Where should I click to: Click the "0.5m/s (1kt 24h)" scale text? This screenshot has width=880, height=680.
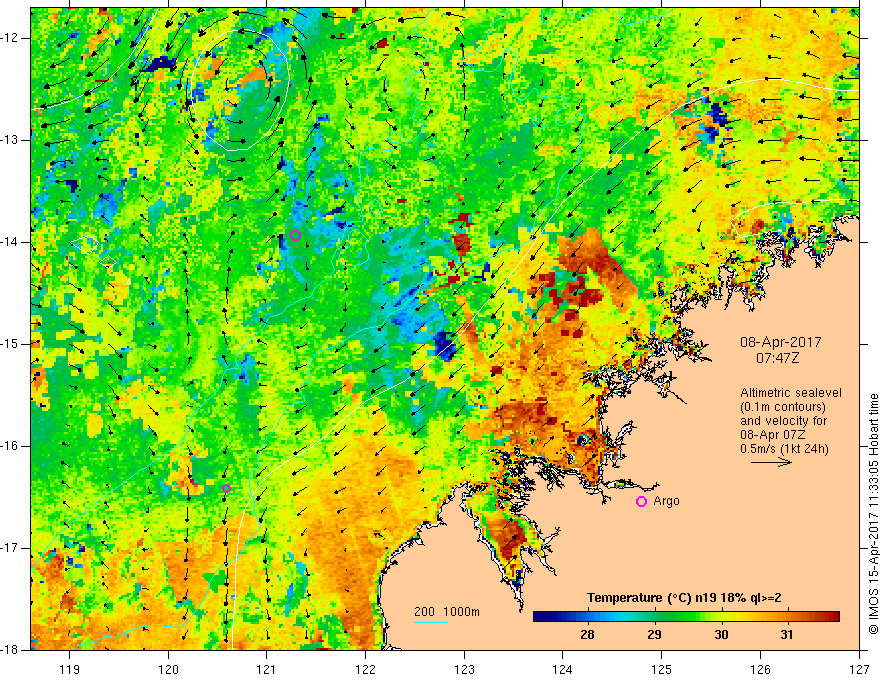click(x=784, y=449)
